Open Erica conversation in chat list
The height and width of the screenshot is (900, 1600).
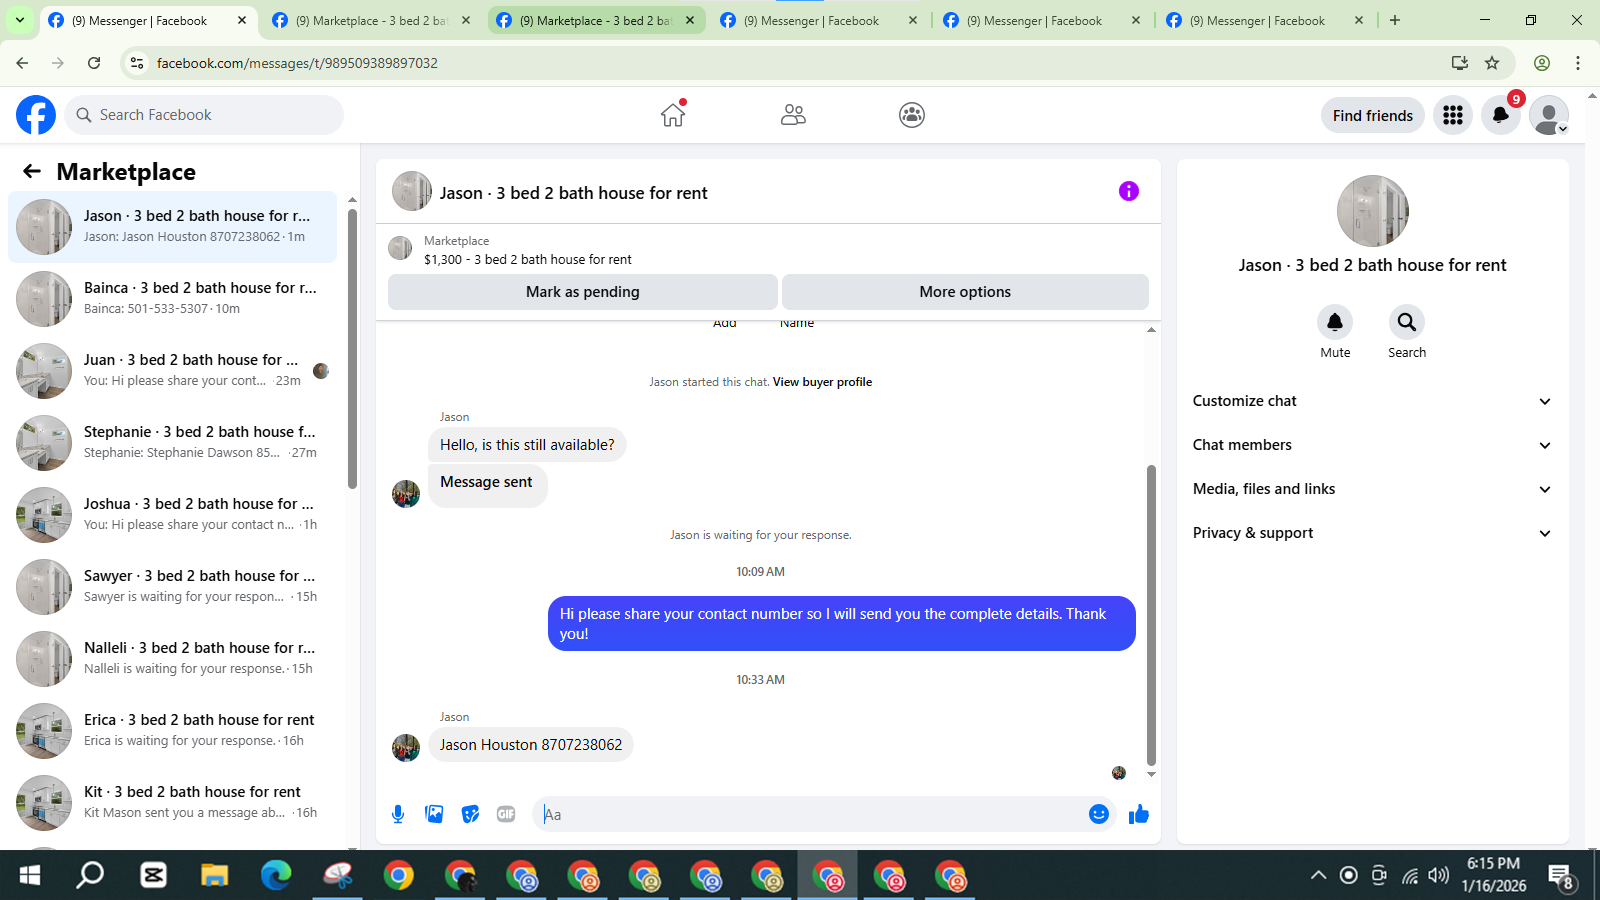point(173,731)
